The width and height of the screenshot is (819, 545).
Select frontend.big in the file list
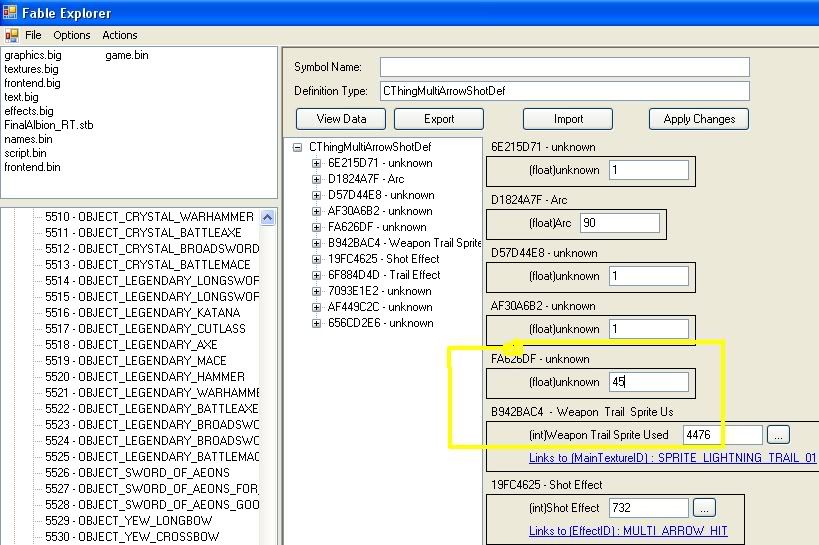point(32,83)
